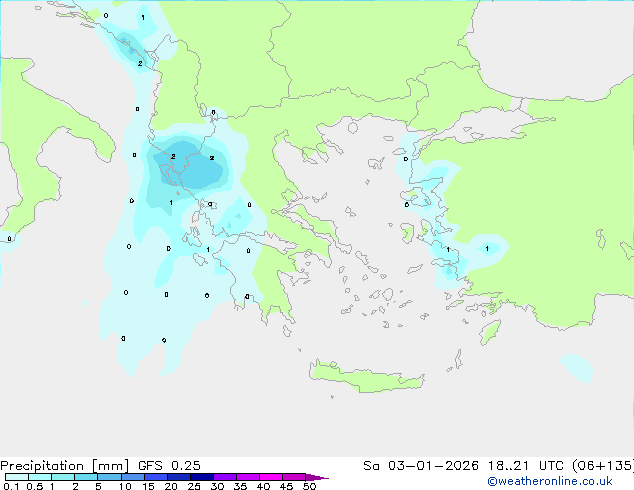
Task: Select the 0.5–1 mm legend color swatch
Action: click(x=40, y=477)
